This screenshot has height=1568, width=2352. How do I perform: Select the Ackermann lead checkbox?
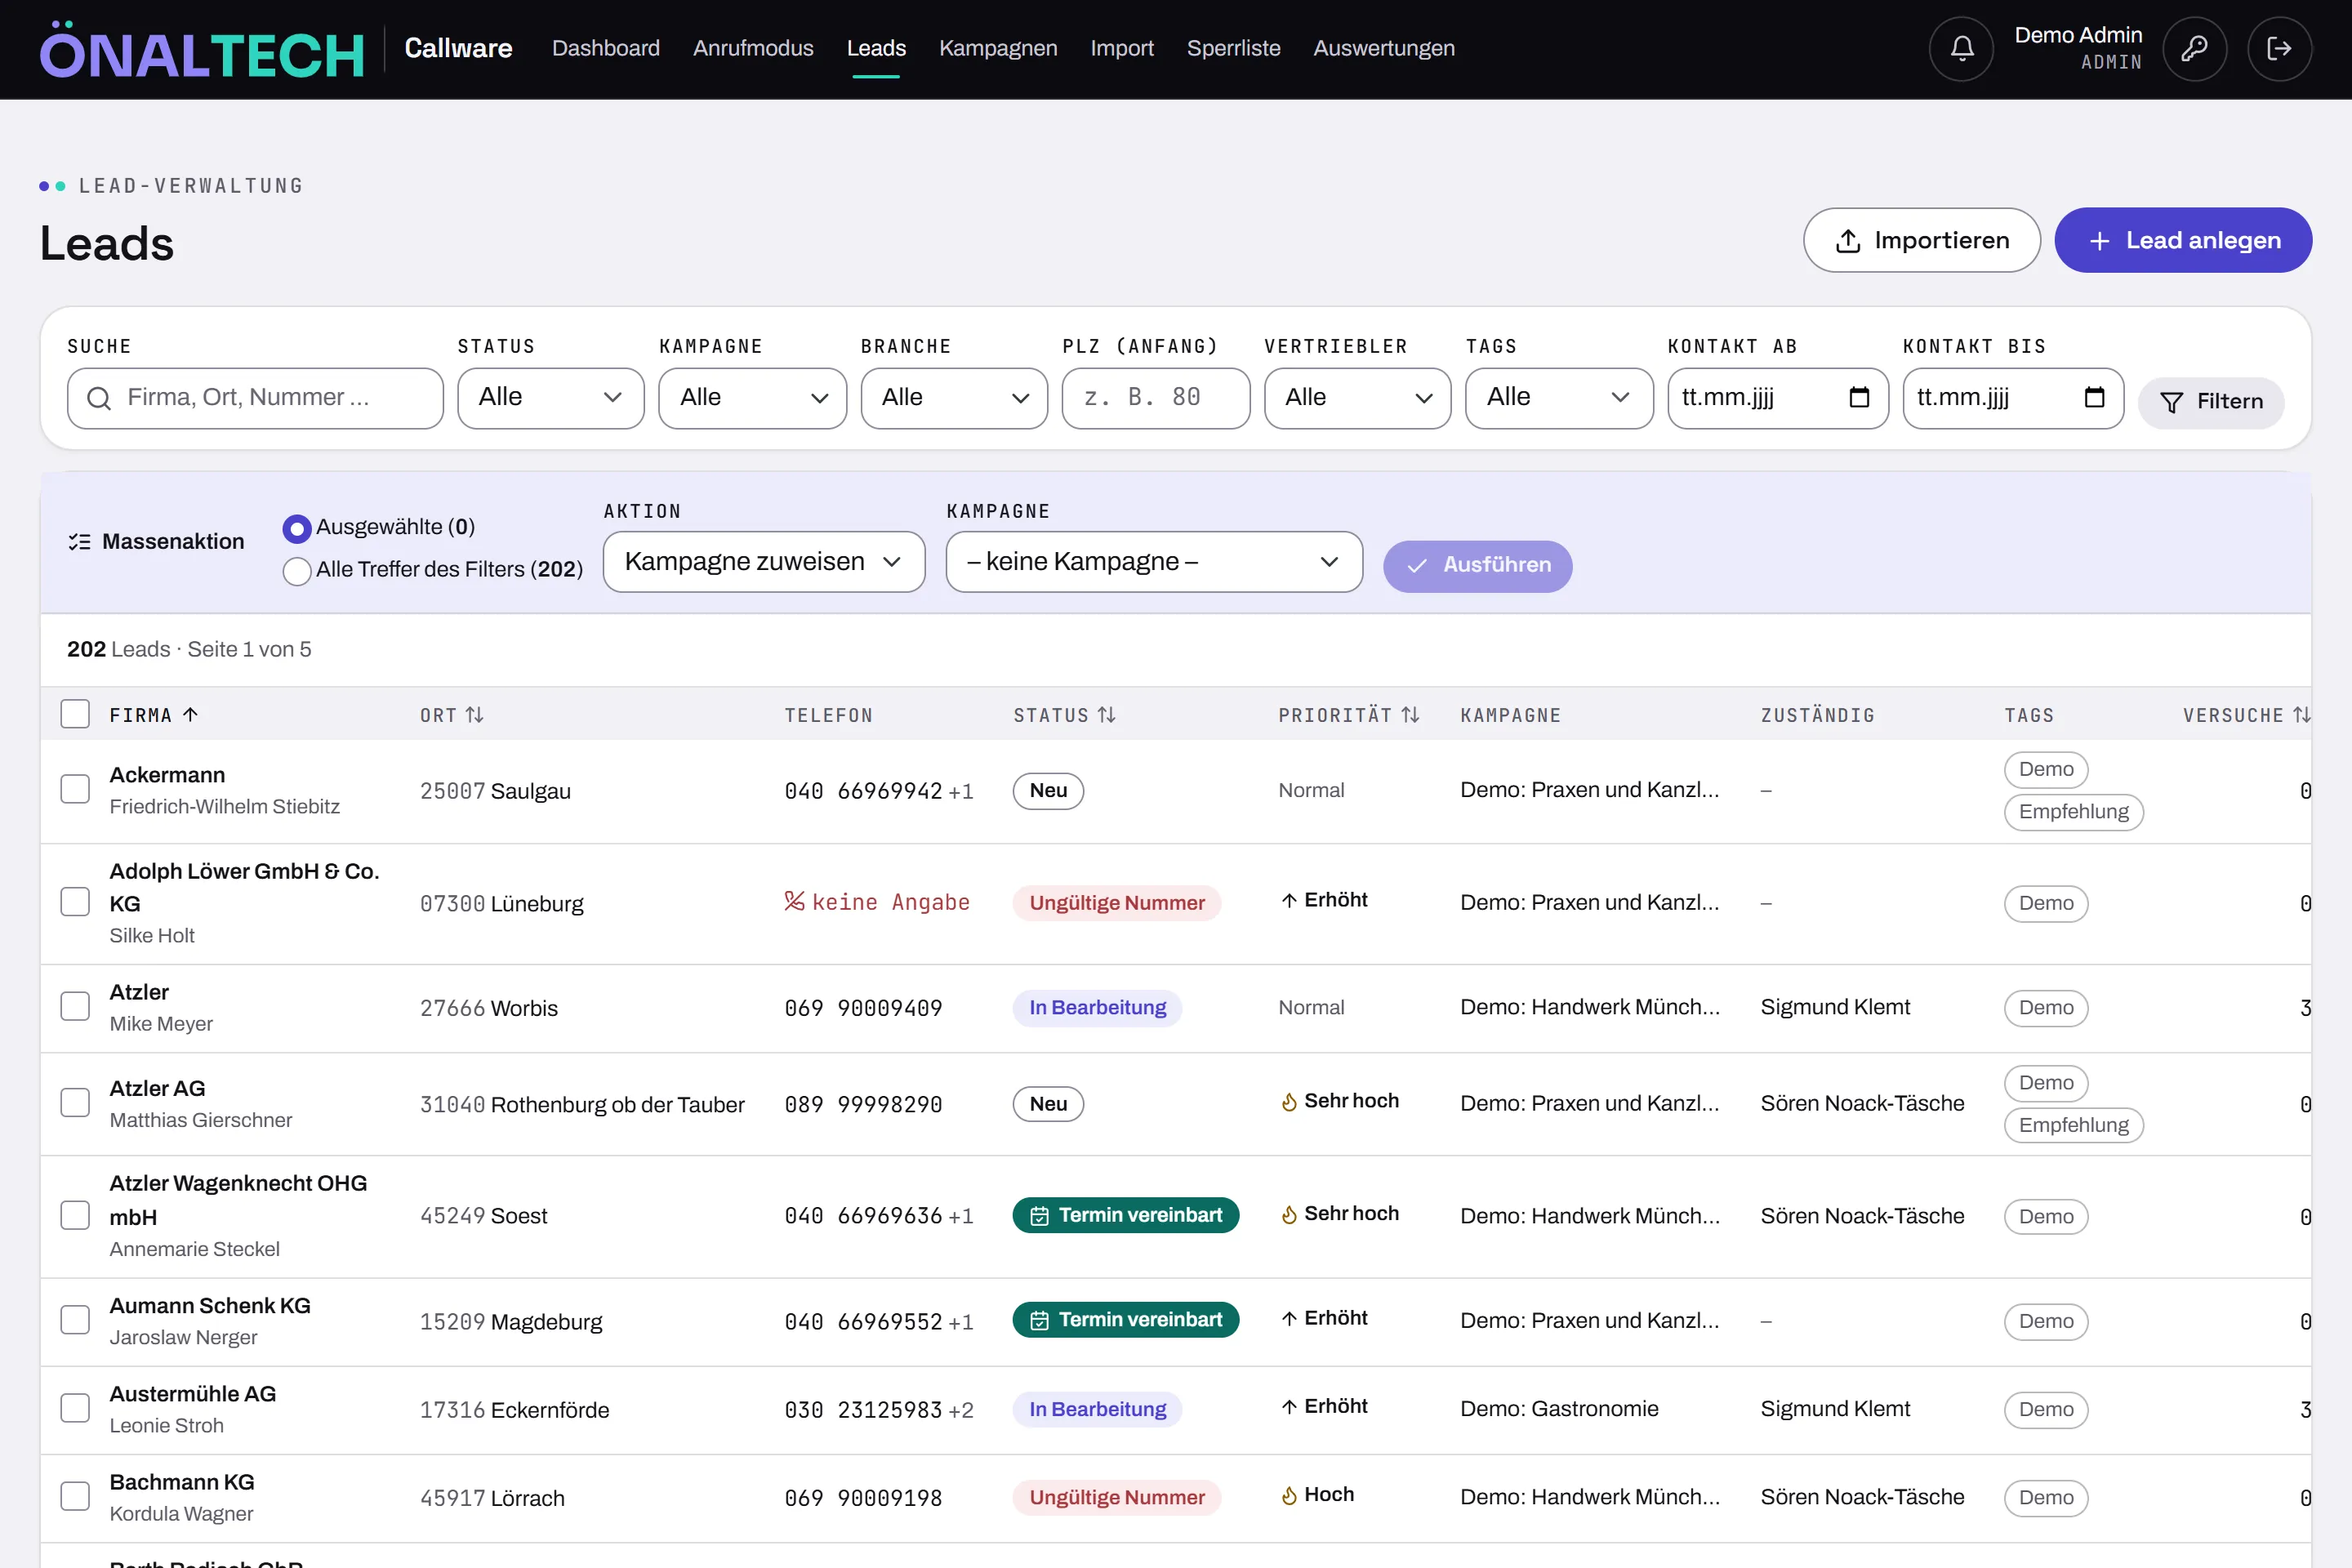(75, 789)
